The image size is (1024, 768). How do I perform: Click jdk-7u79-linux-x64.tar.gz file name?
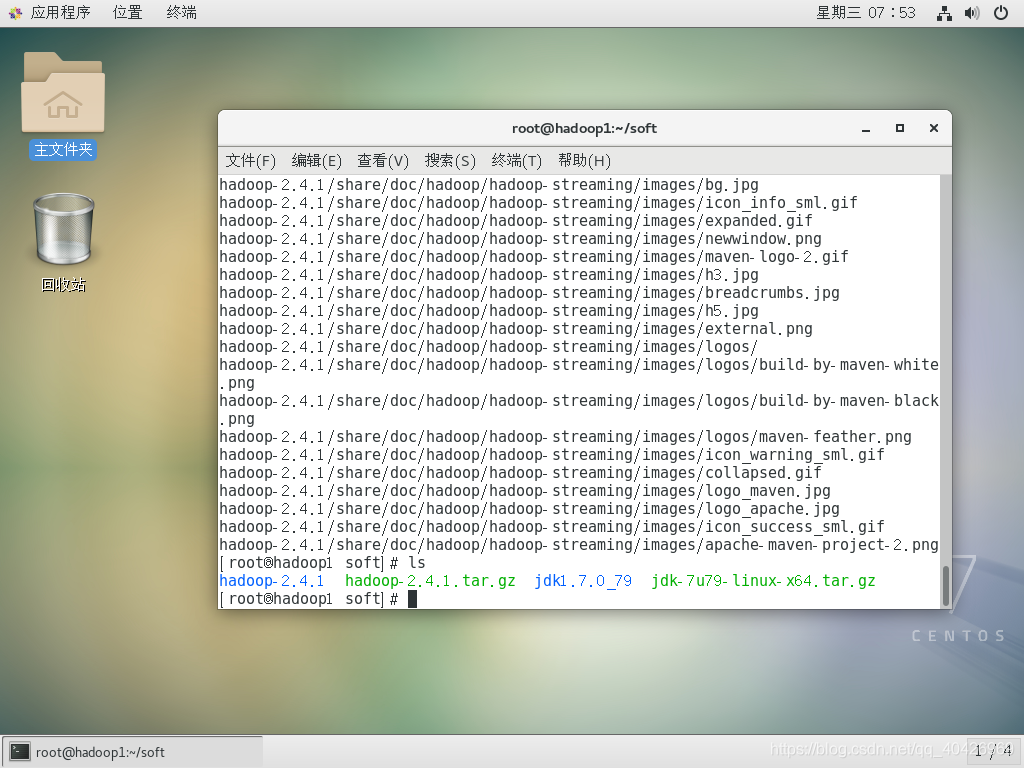click(763, 581)
